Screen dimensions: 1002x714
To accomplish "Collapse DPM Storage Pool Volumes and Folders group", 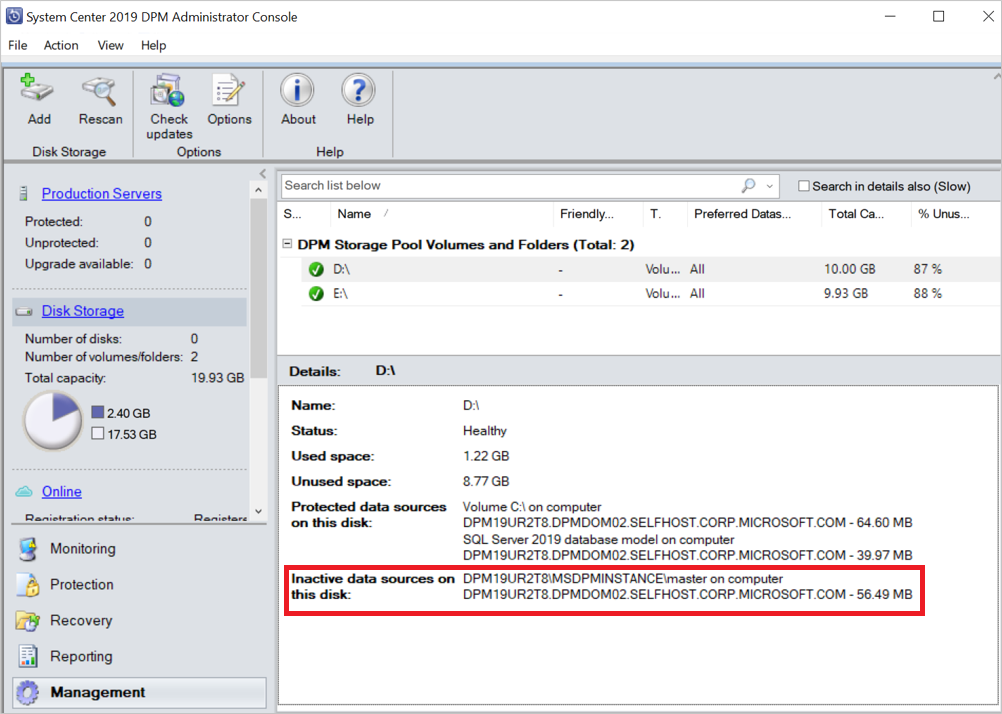I will 288,244.
